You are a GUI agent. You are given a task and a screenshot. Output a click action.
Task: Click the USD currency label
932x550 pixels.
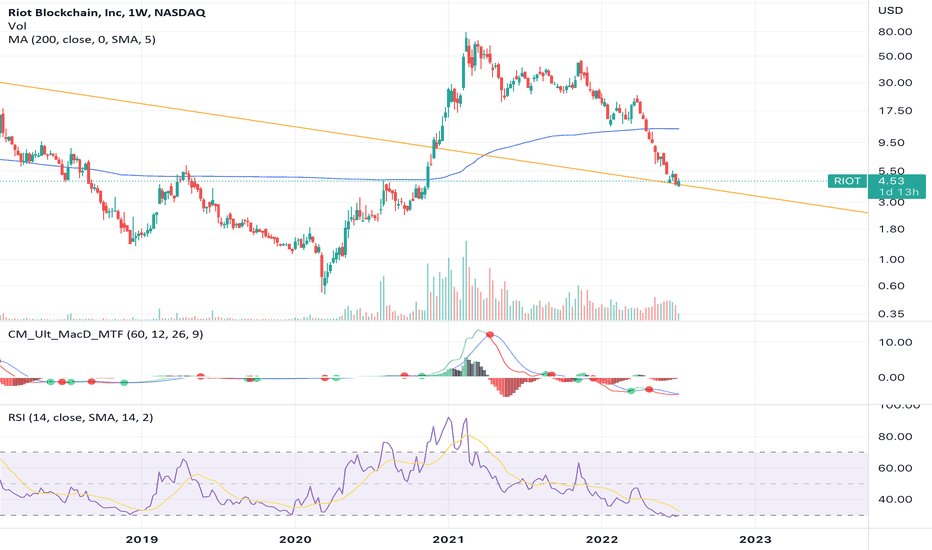click(890, 11)
